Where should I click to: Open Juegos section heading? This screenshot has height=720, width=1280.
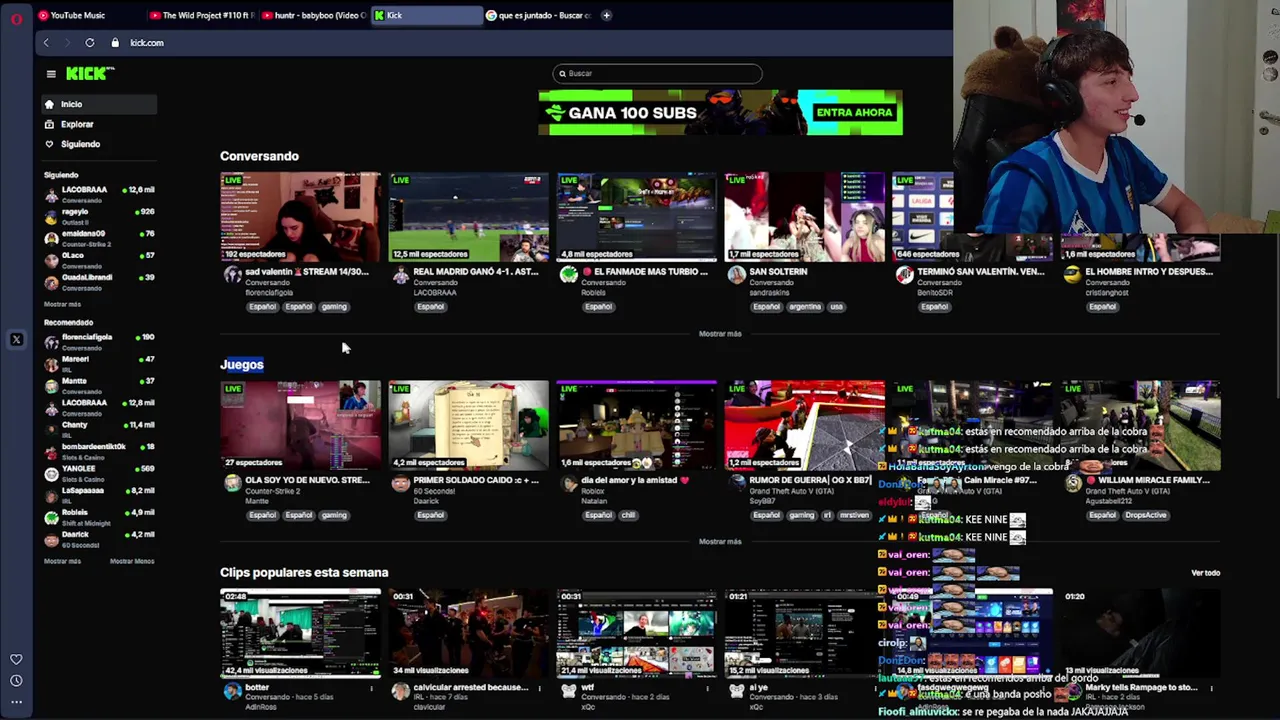242,365
